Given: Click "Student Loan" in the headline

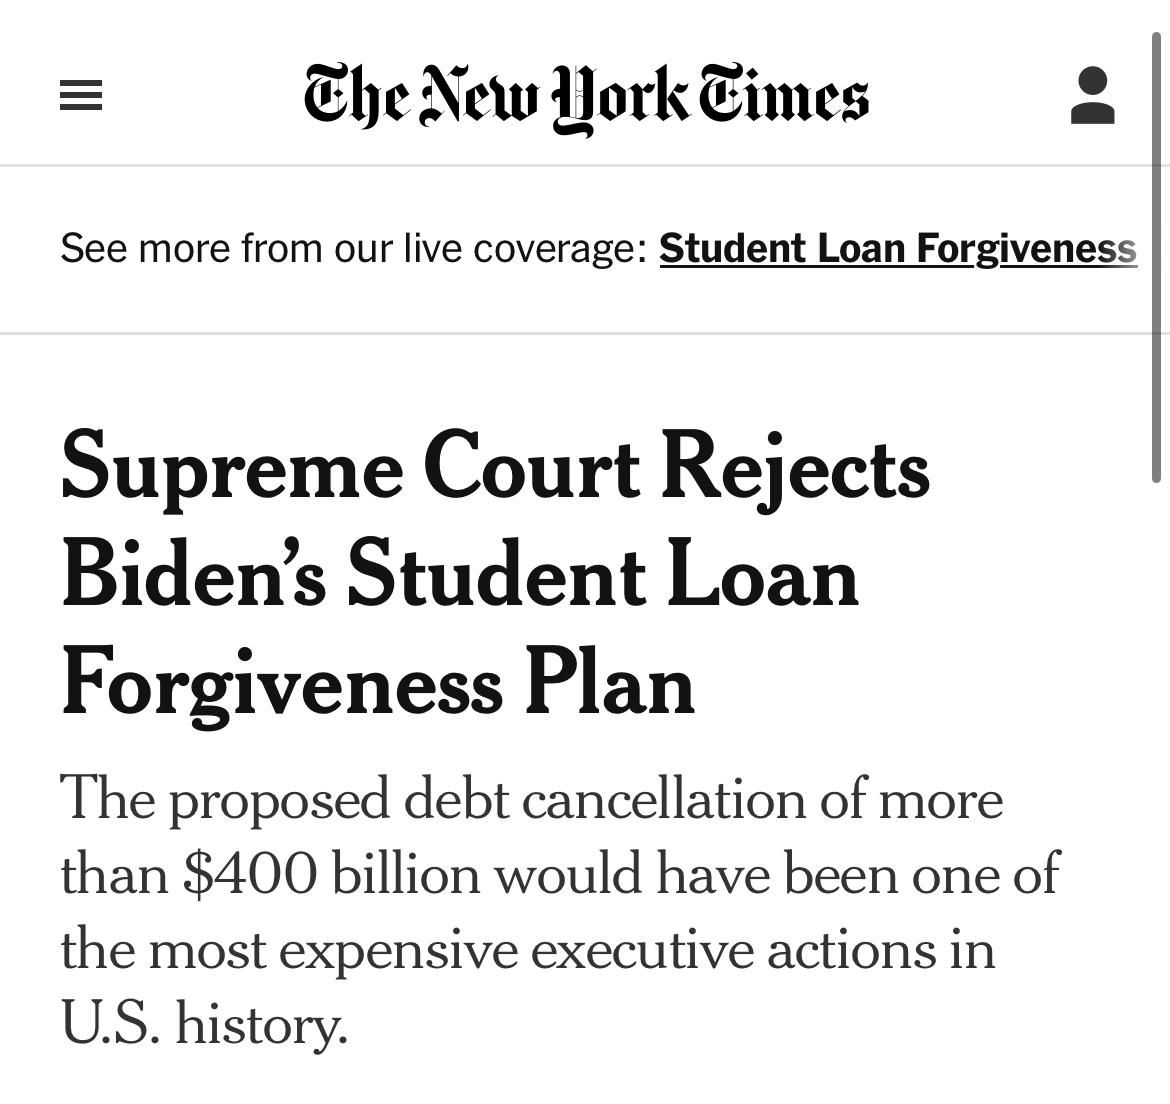Looking at the screenshot, I should [603, 577].
